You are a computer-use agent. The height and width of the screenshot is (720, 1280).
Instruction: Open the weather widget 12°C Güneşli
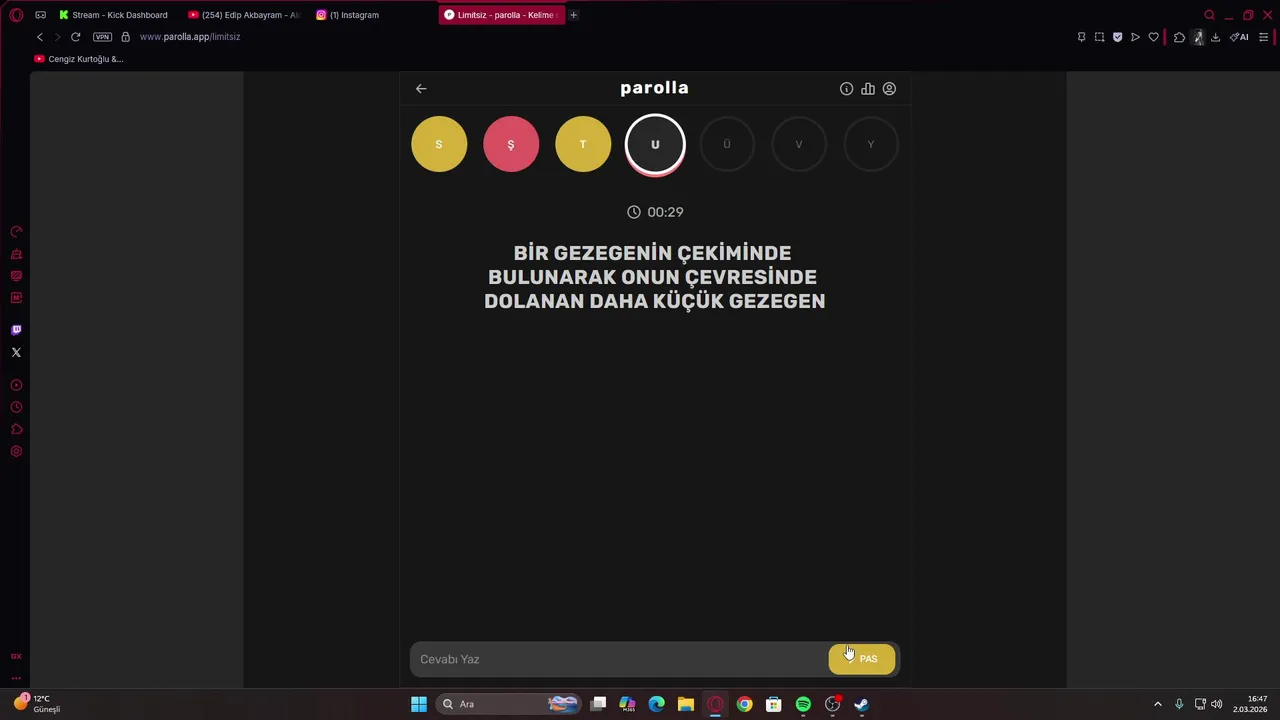(x=37, y=704)
